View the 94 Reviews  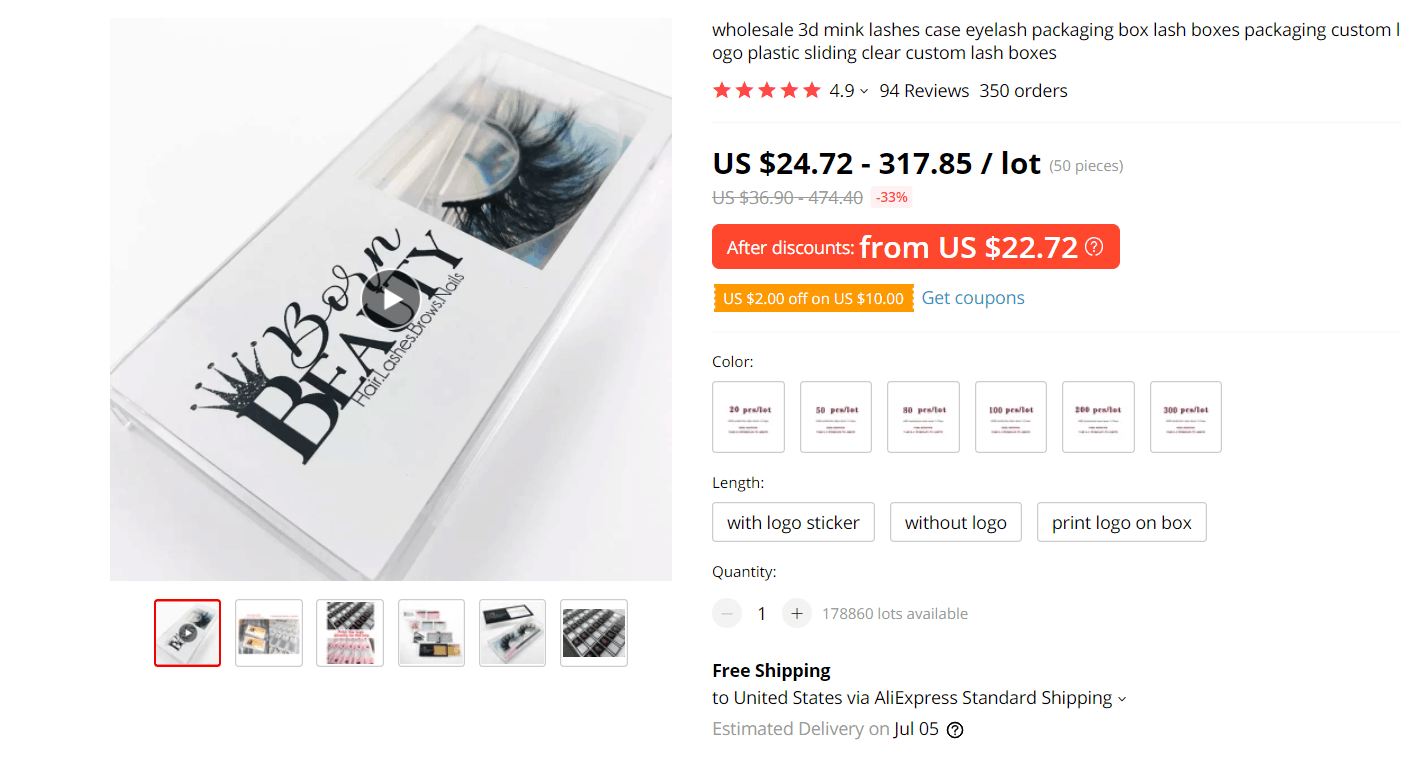923,90
